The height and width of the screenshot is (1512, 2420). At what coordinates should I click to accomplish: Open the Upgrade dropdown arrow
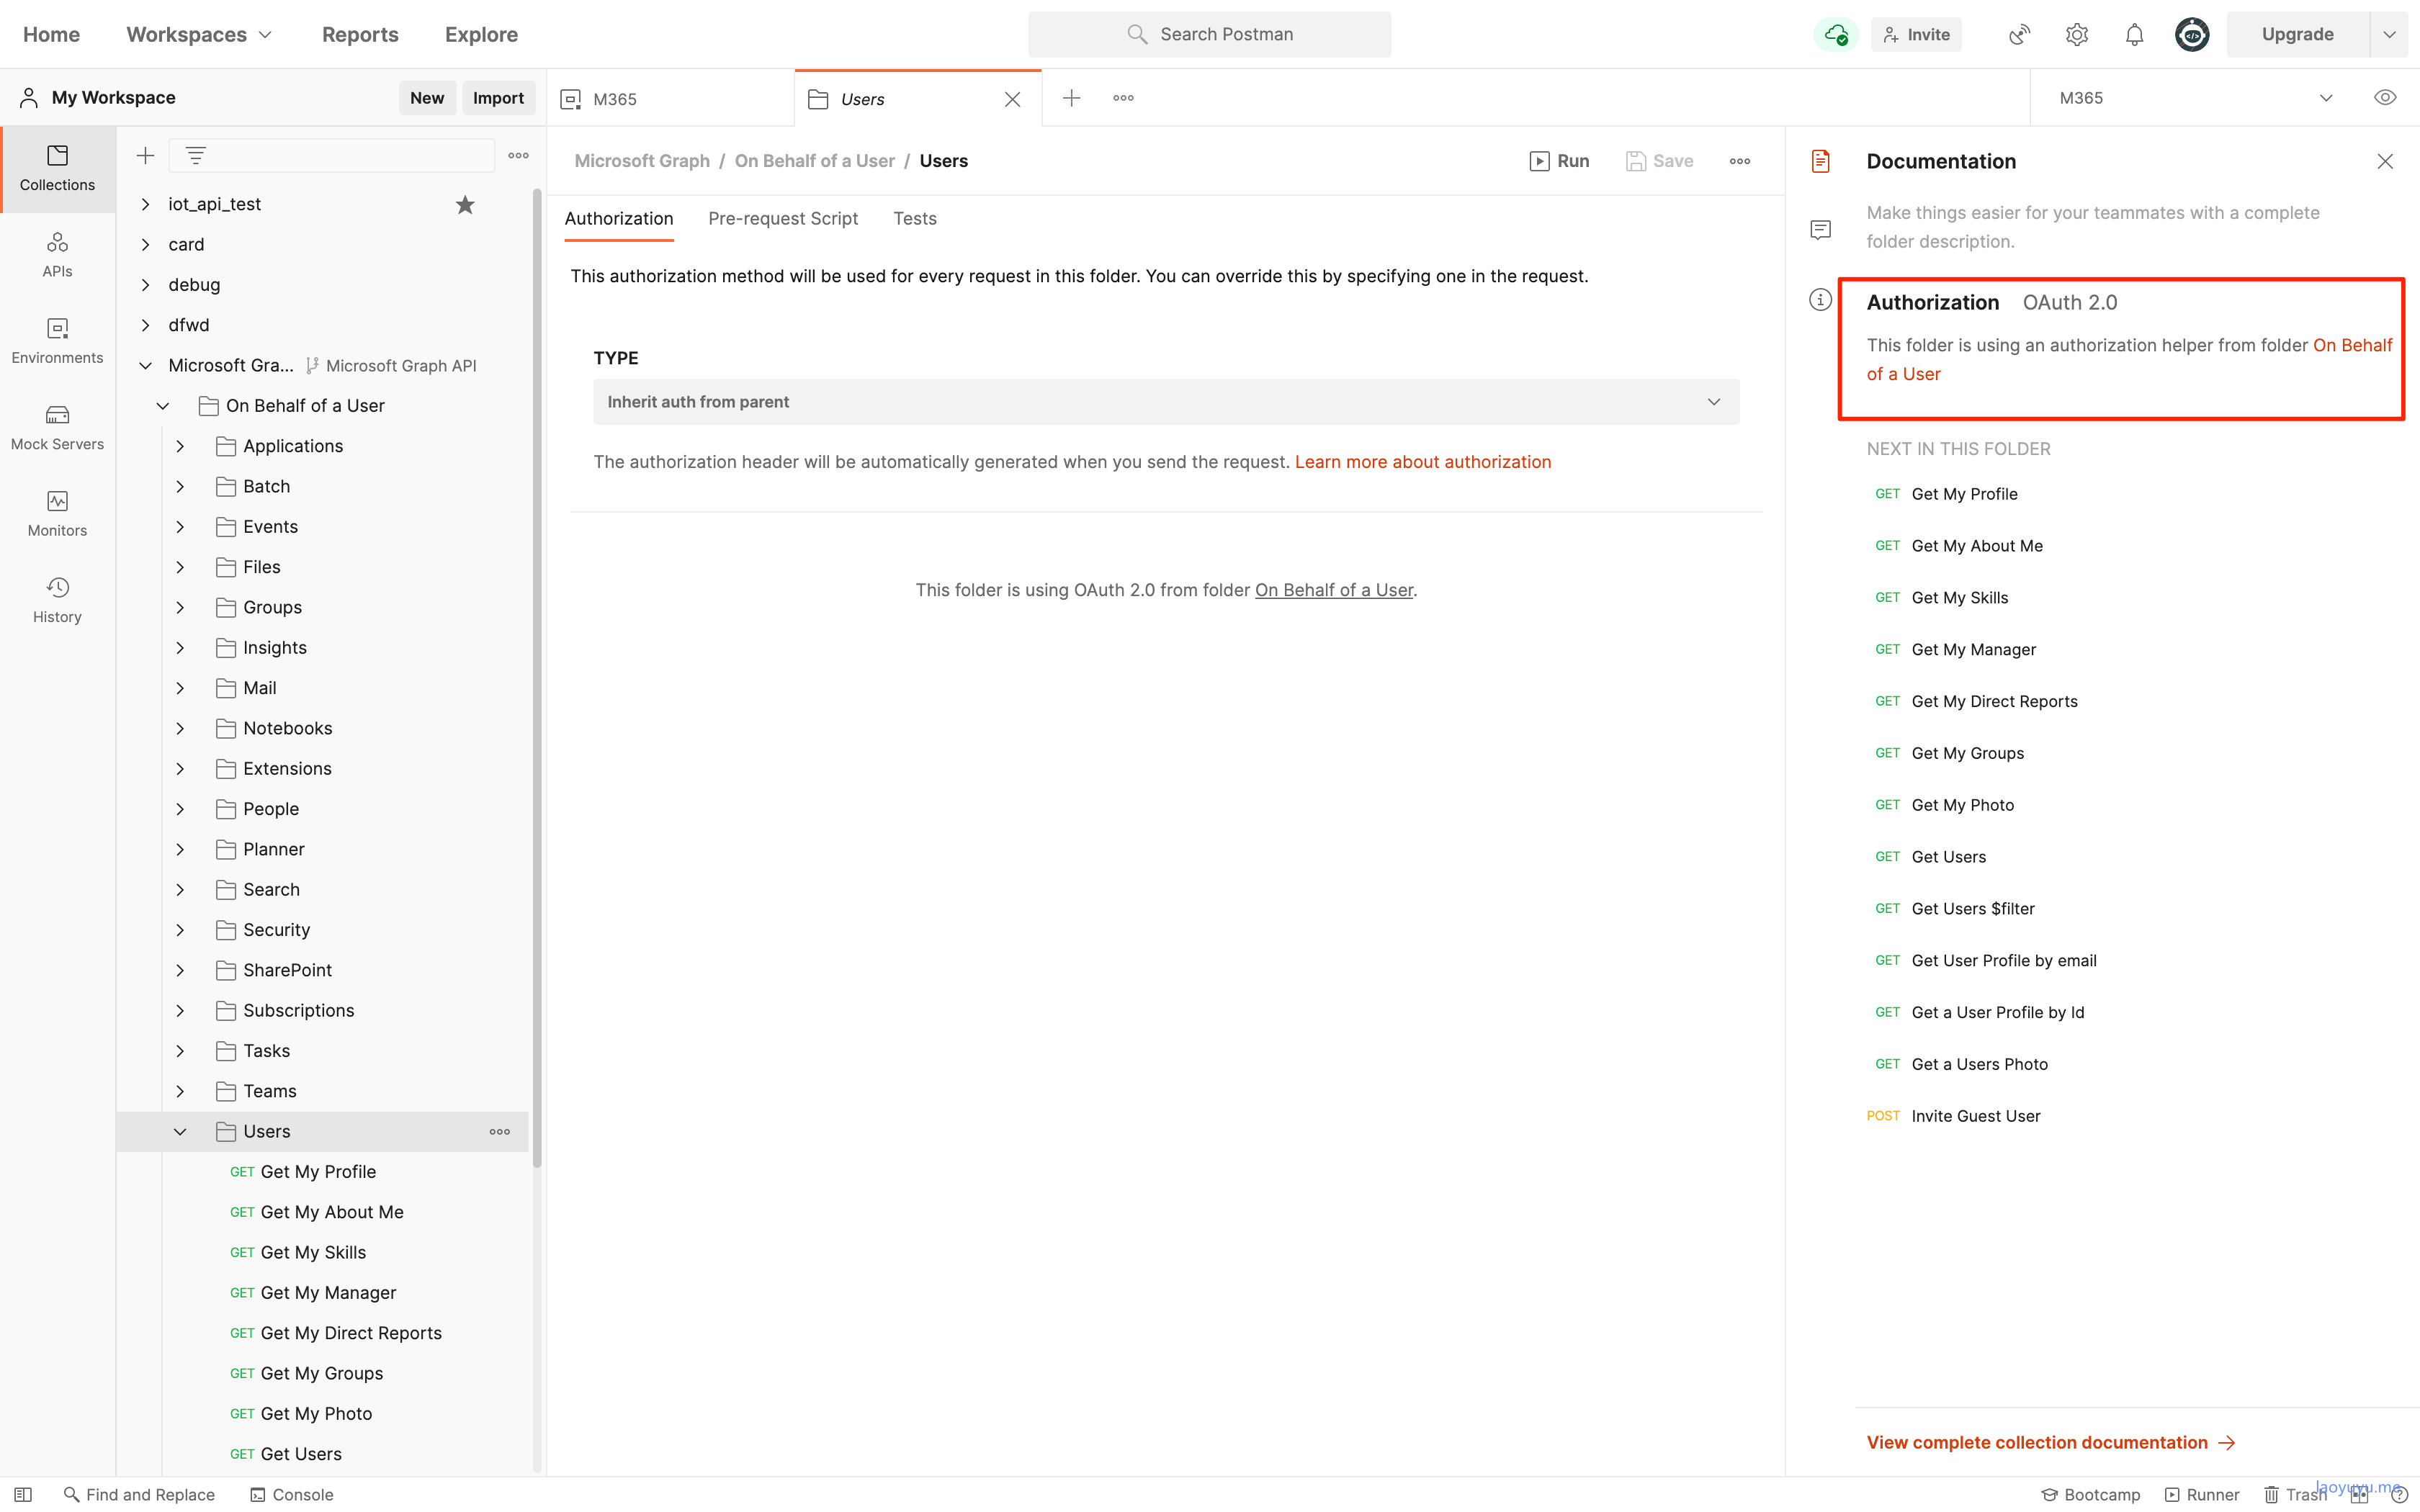pos(2389,34)
